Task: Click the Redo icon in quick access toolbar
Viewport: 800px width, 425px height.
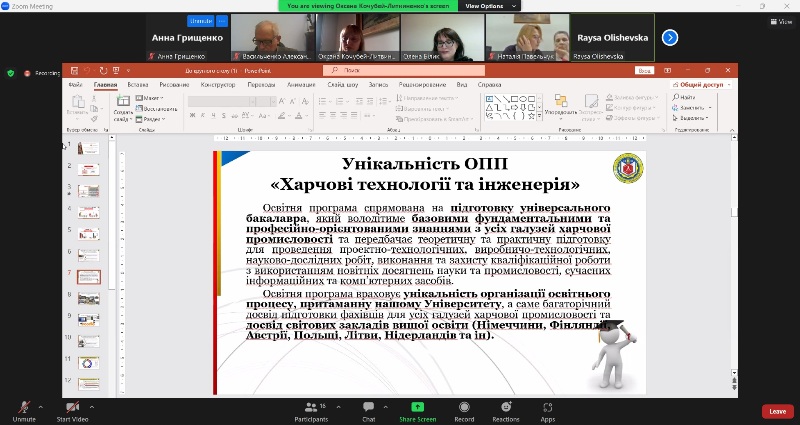Action: [x=103, y=70]
